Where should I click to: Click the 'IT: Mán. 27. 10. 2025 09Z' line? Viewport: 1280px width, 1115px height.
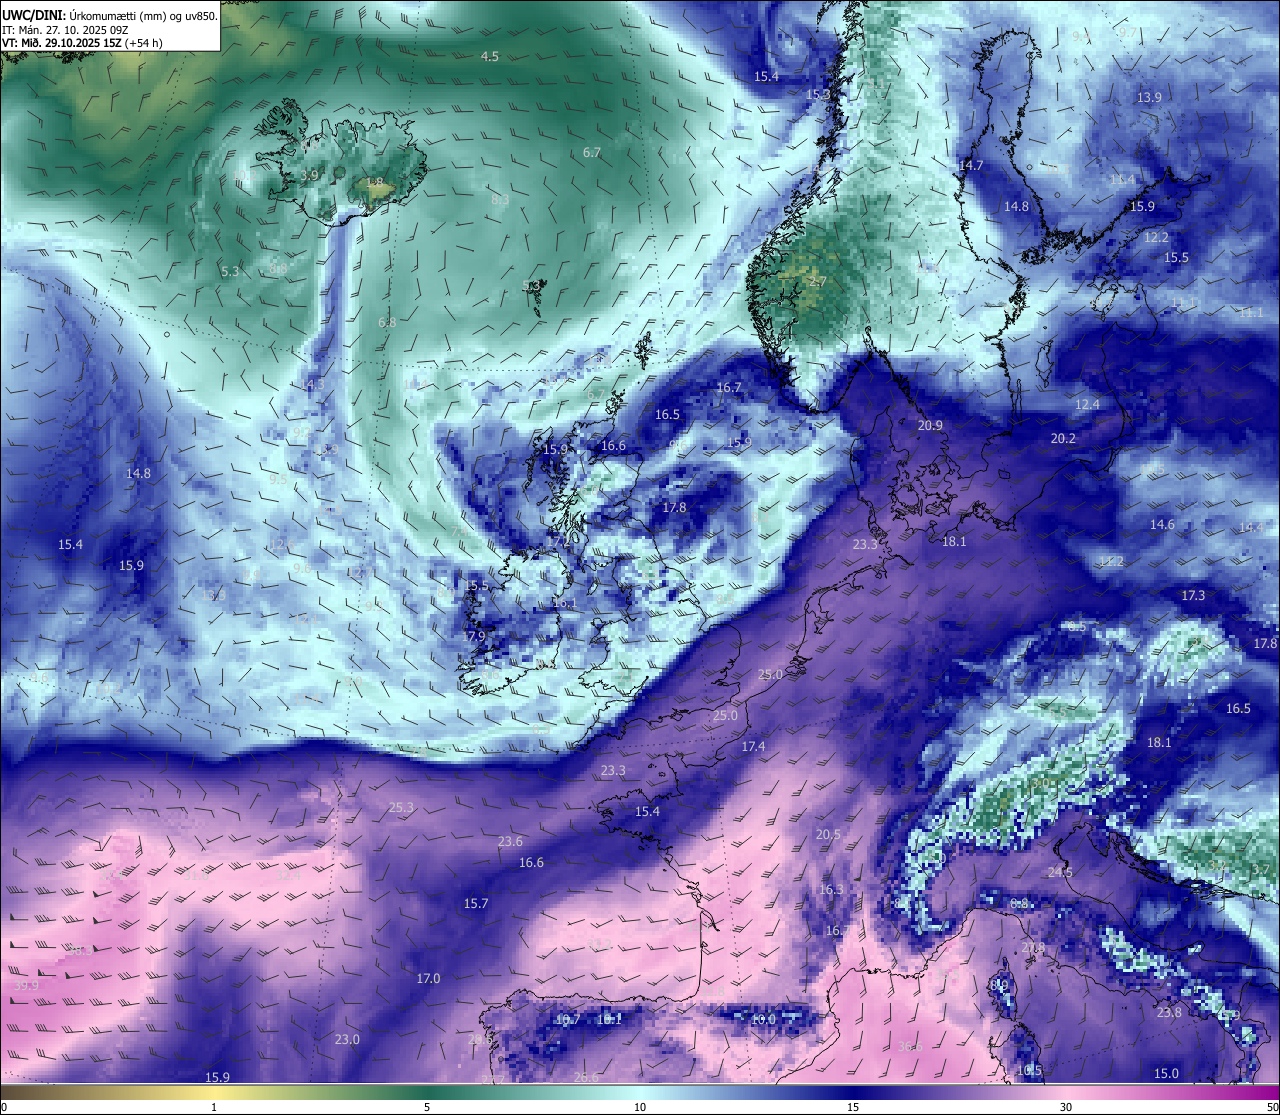pos(64,30)
